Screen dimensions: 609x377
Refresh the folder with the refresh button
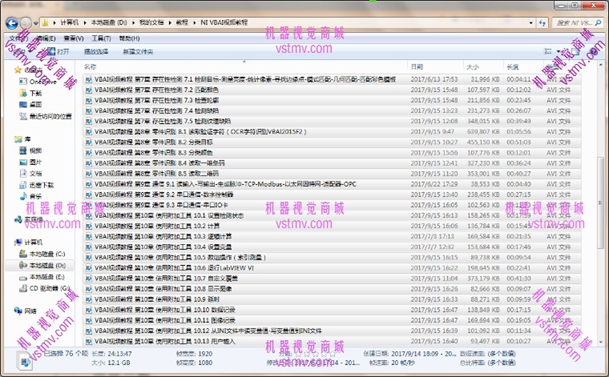[542, 23]
